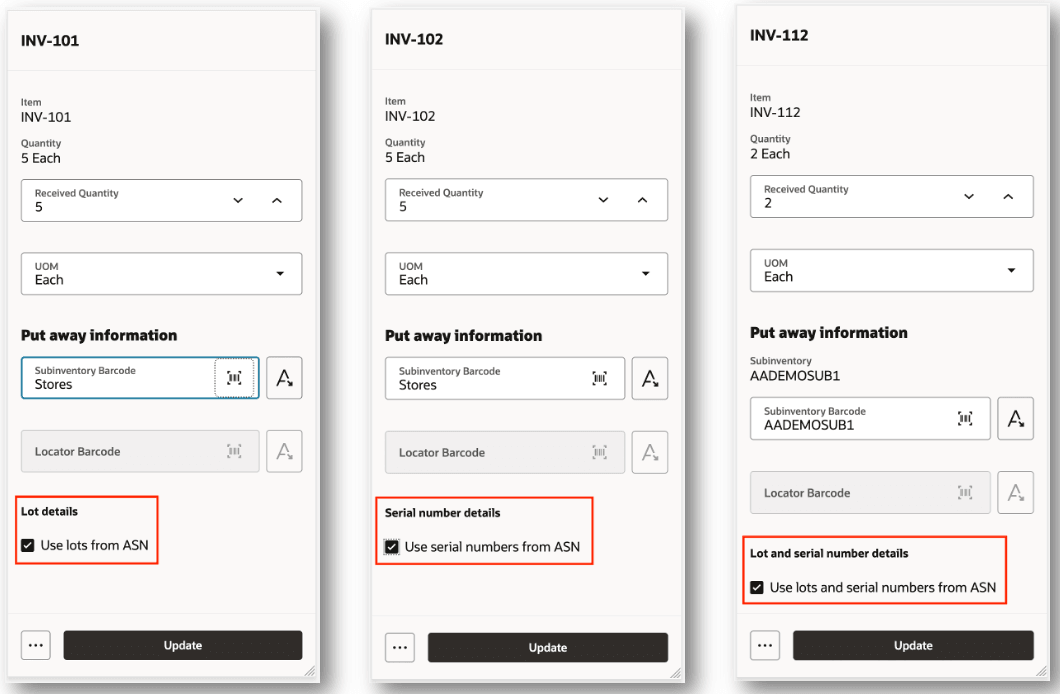
Task: Open the UOM dropdown on the INV-102 card
Action: pos(644,273)
